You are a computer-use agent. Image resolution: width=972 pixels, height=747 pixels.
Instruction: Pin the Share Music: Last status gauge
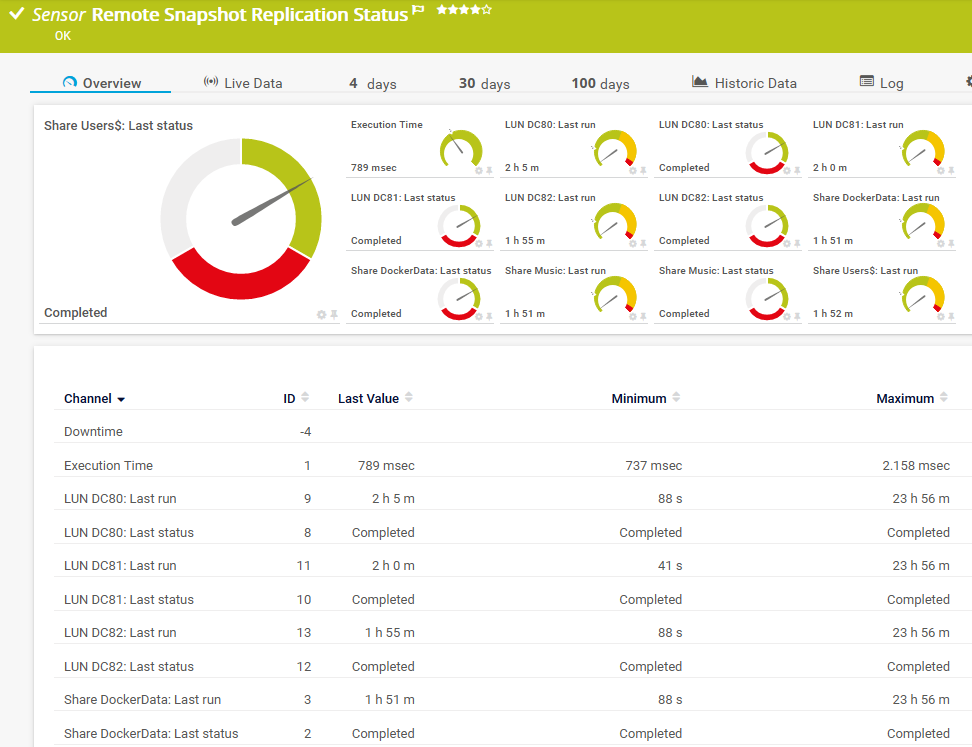796,317
